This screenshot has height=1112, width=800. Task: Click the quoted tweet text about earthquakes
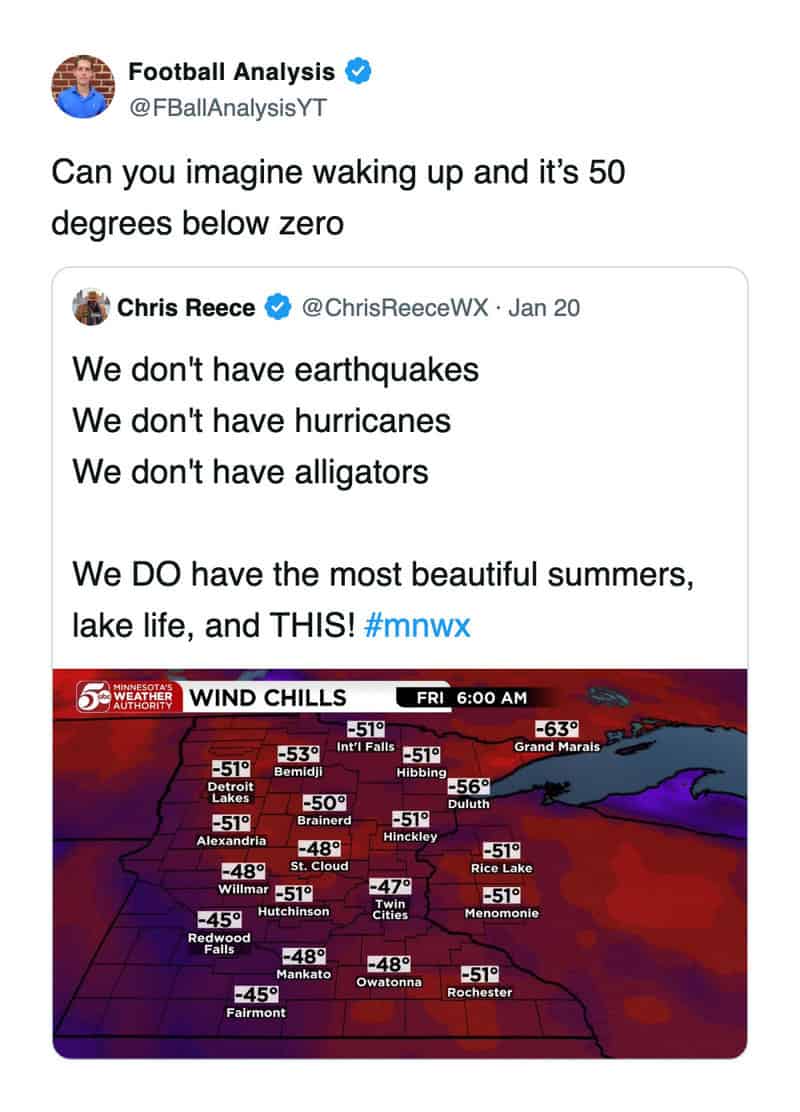[x=276, y=370]
